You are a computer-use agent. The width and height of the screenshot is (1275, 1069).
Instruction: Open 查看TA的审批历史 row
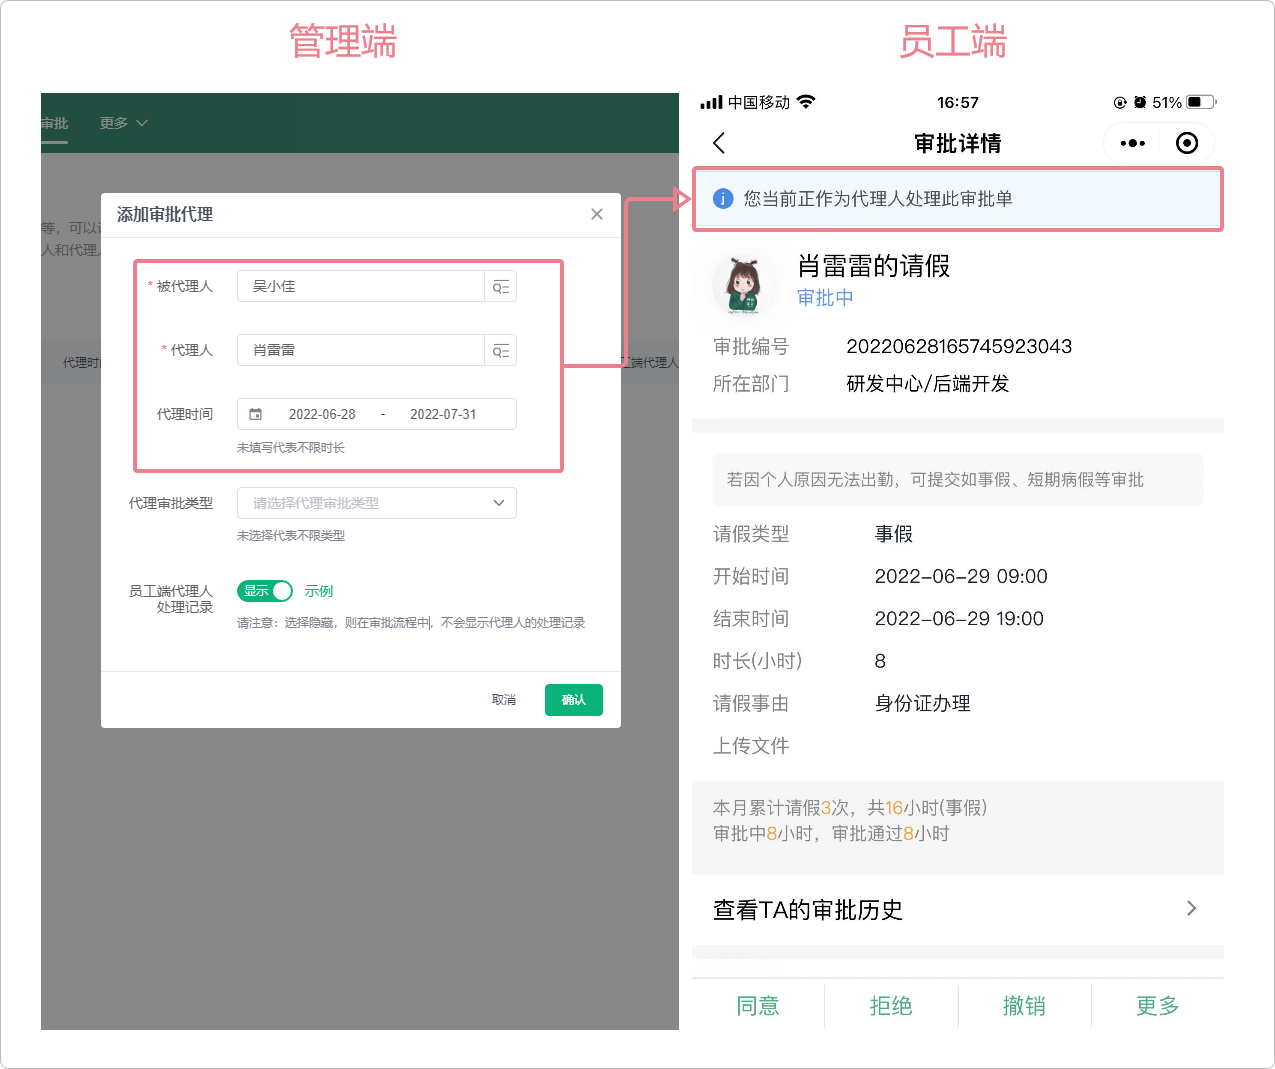[957, 909]
